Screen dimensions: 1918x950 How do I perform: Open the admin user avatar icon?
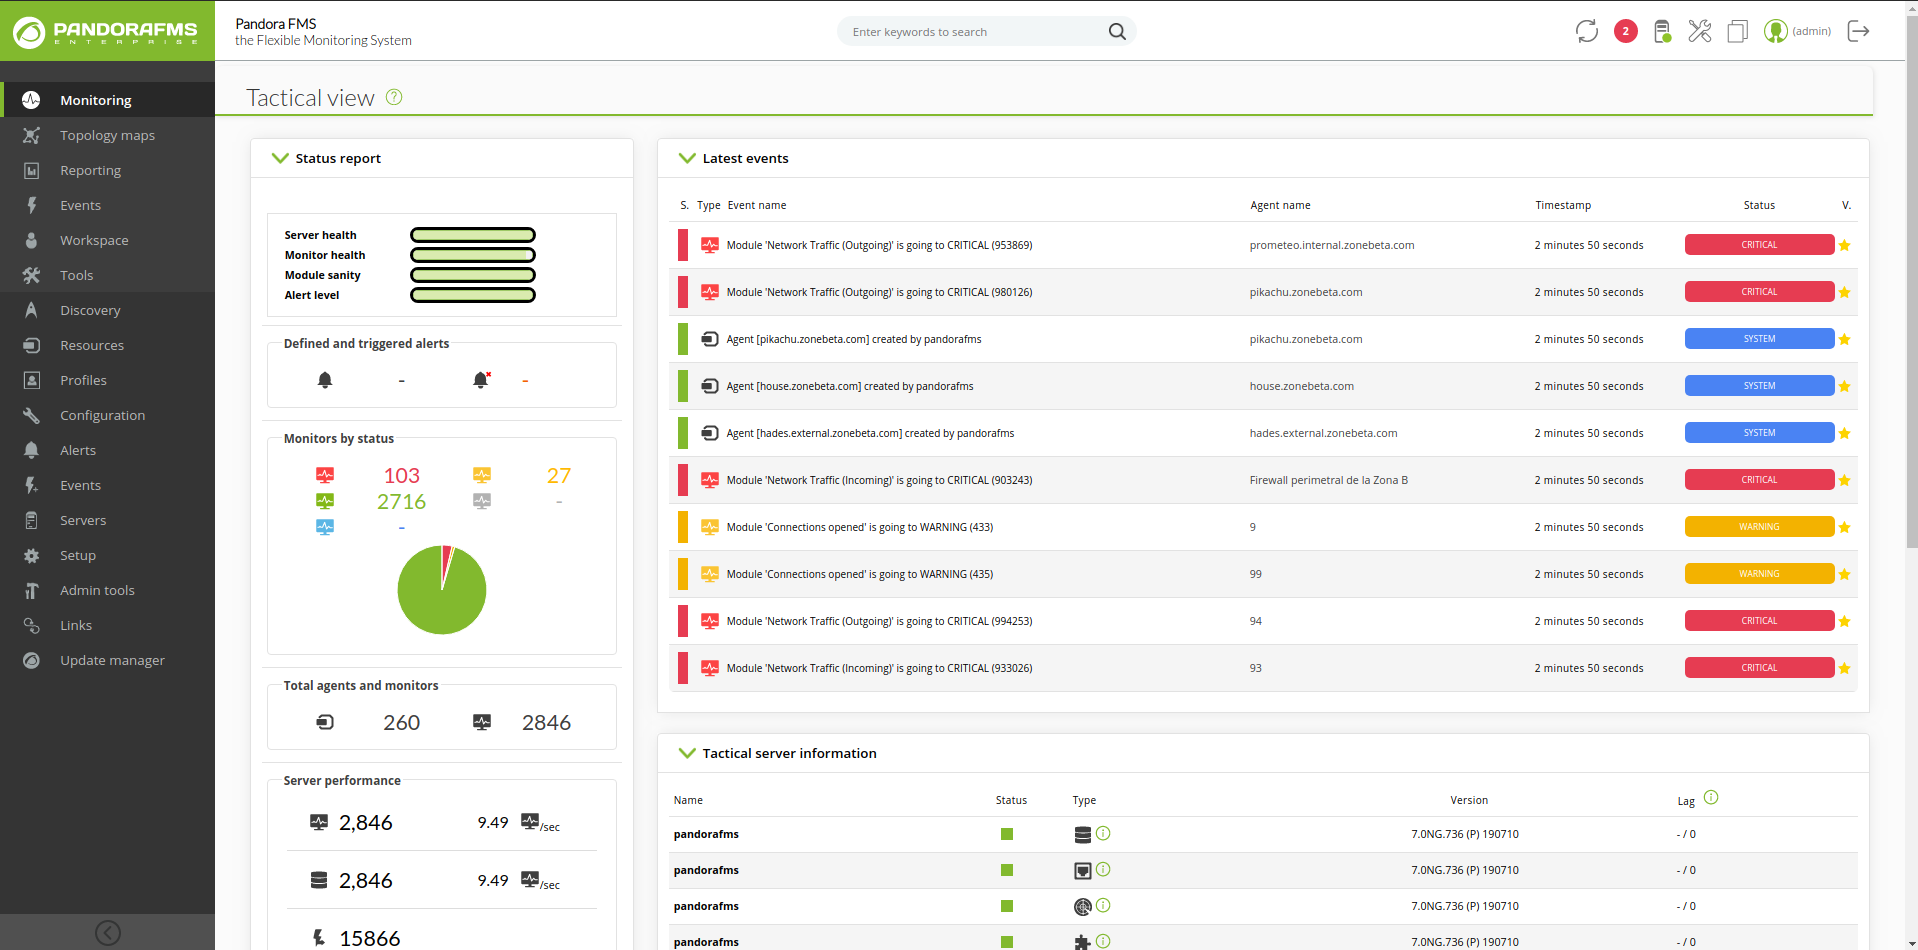point(1776,31)
